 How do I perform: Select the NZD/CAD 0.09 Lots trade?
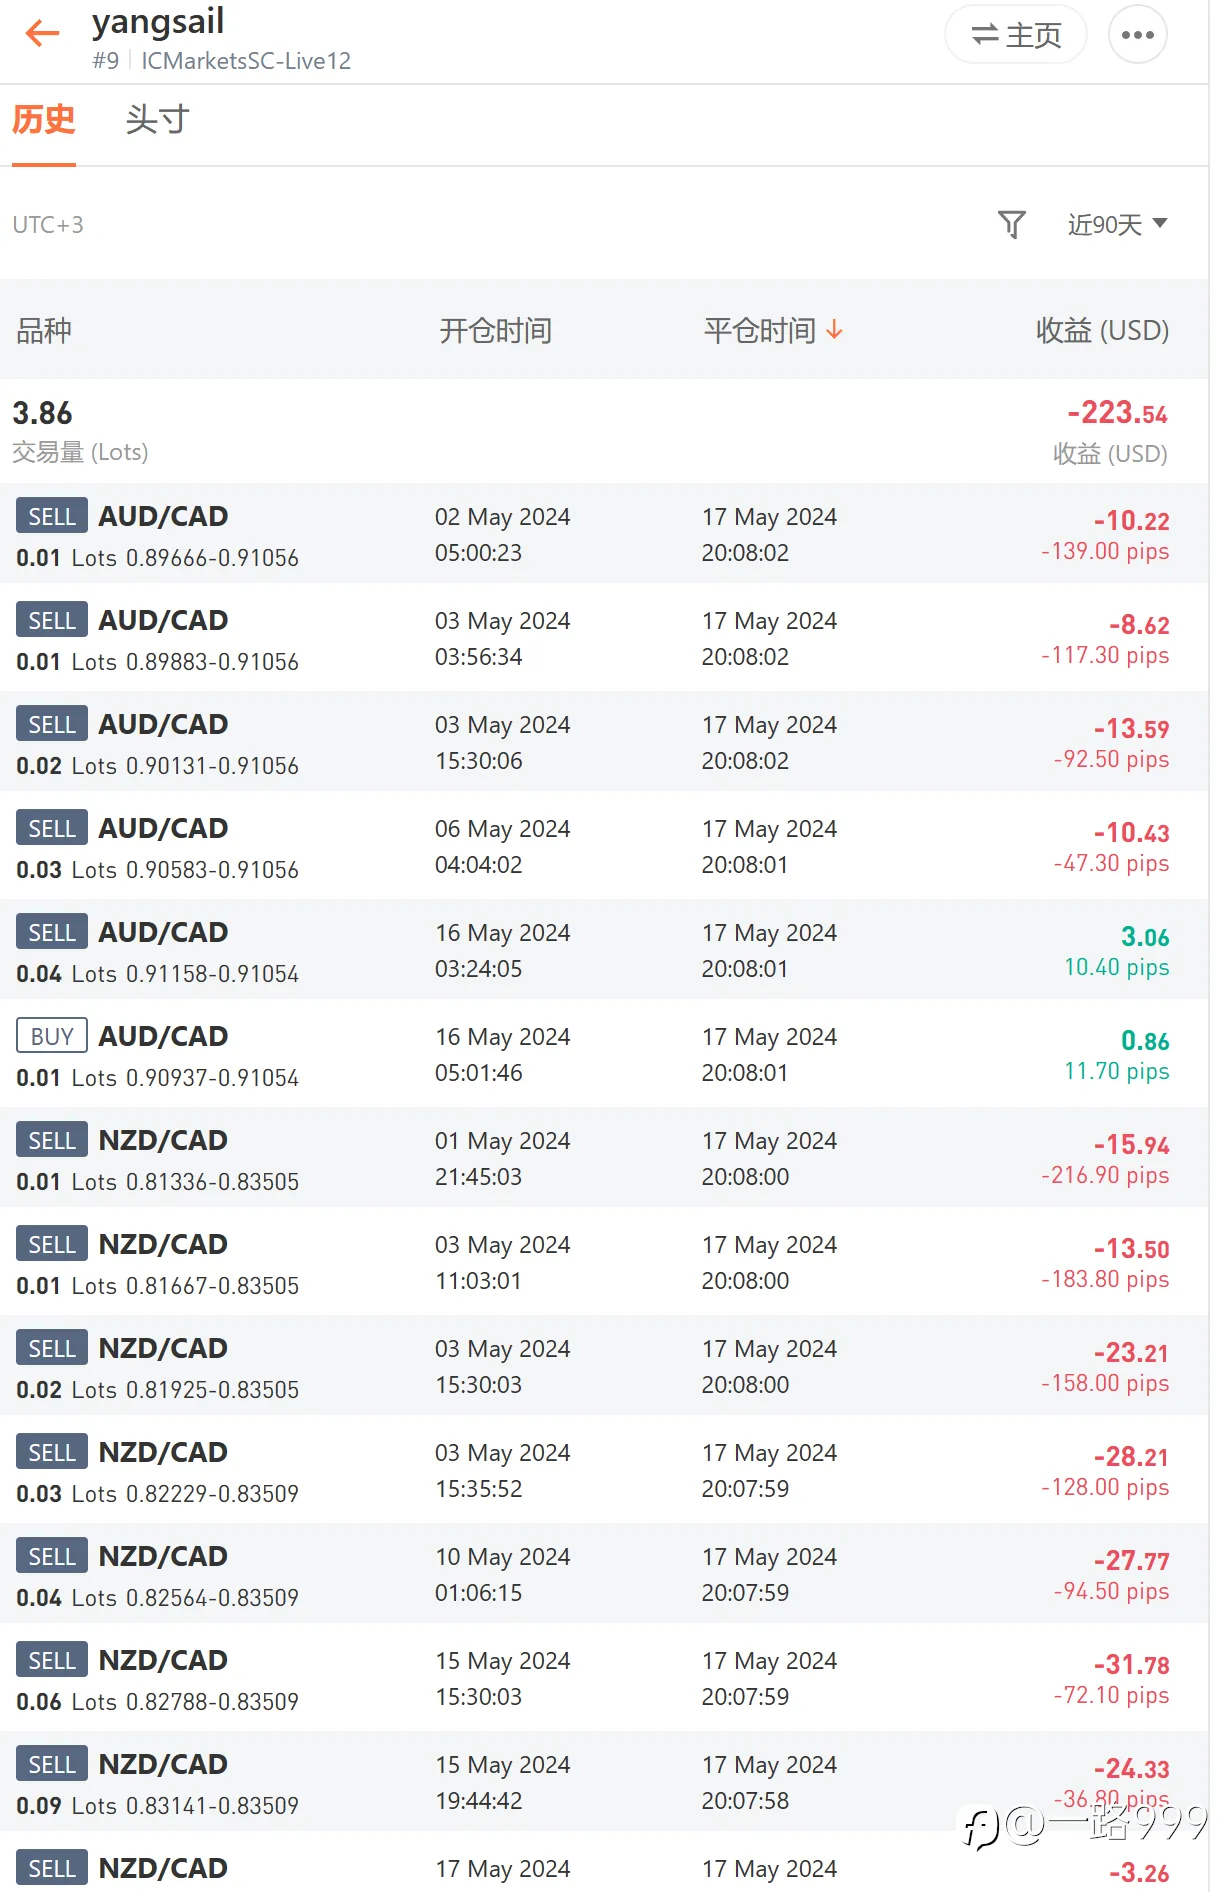click(x=604, y=1783)
